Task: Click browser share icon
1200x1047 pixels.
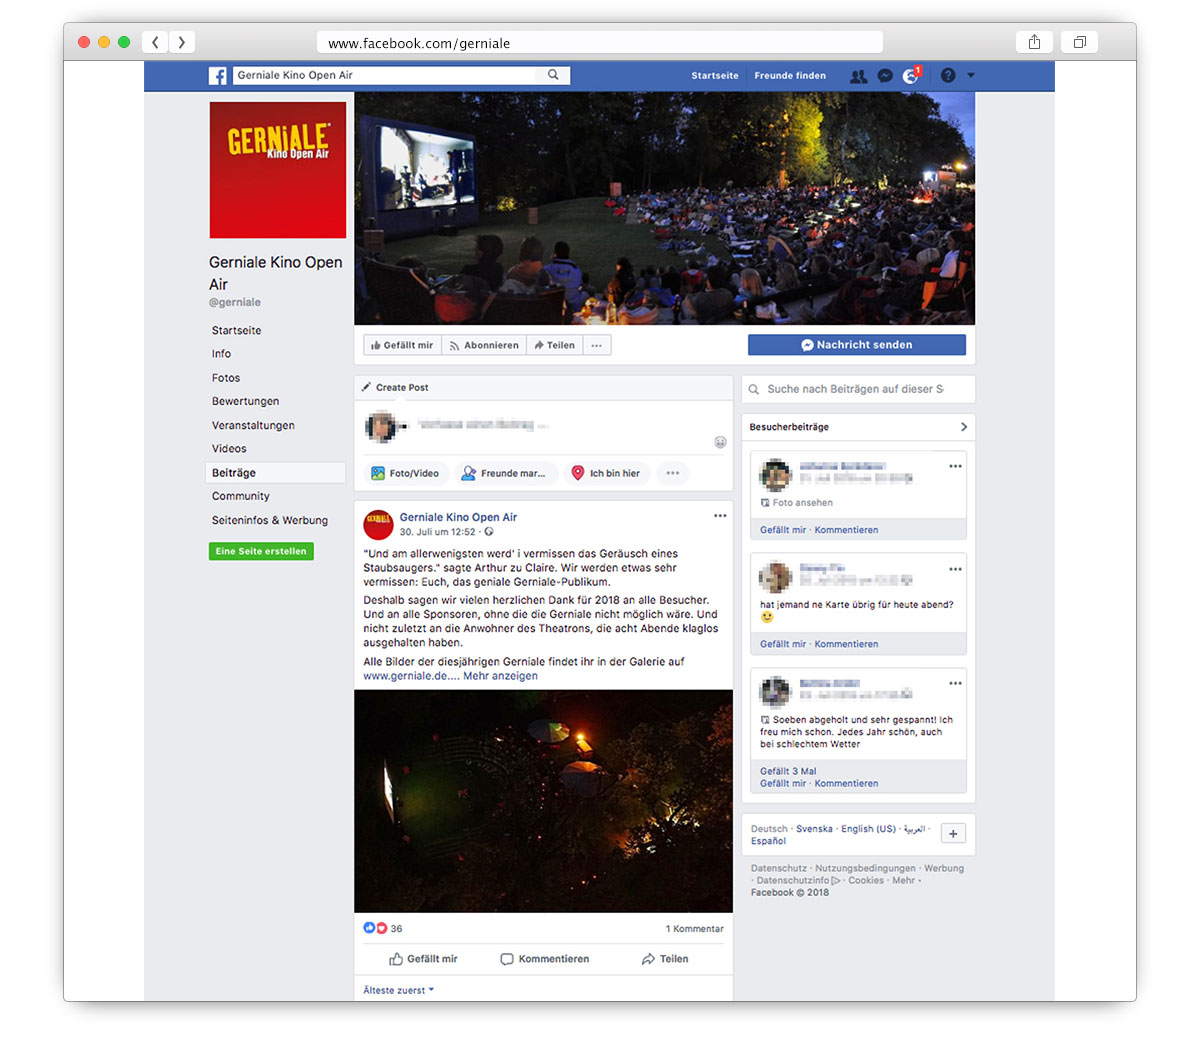Action: coord(1035,42)
